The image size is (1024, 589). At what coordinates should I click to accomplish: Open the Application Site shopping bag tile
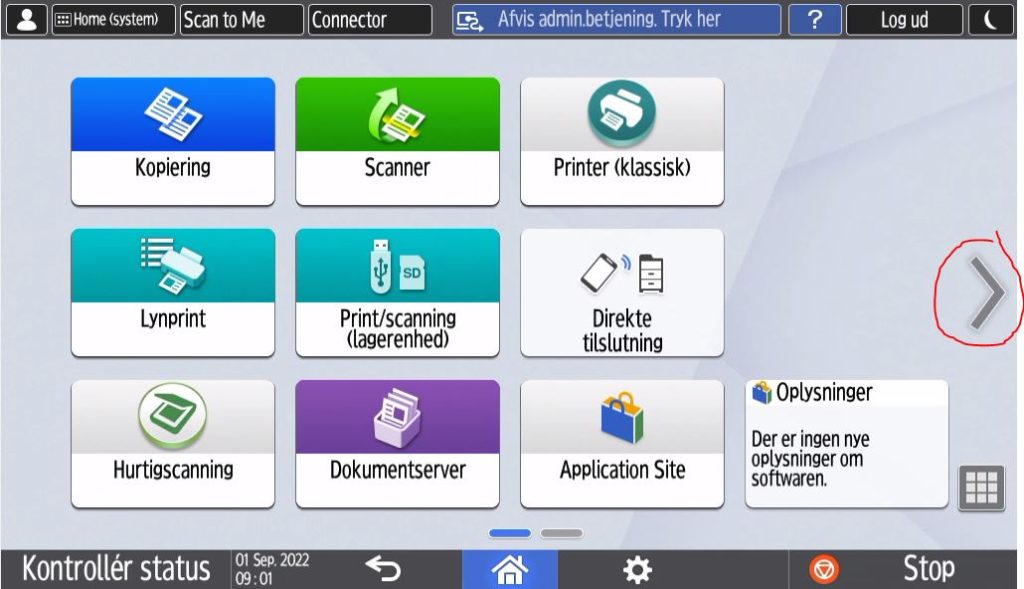622,443
